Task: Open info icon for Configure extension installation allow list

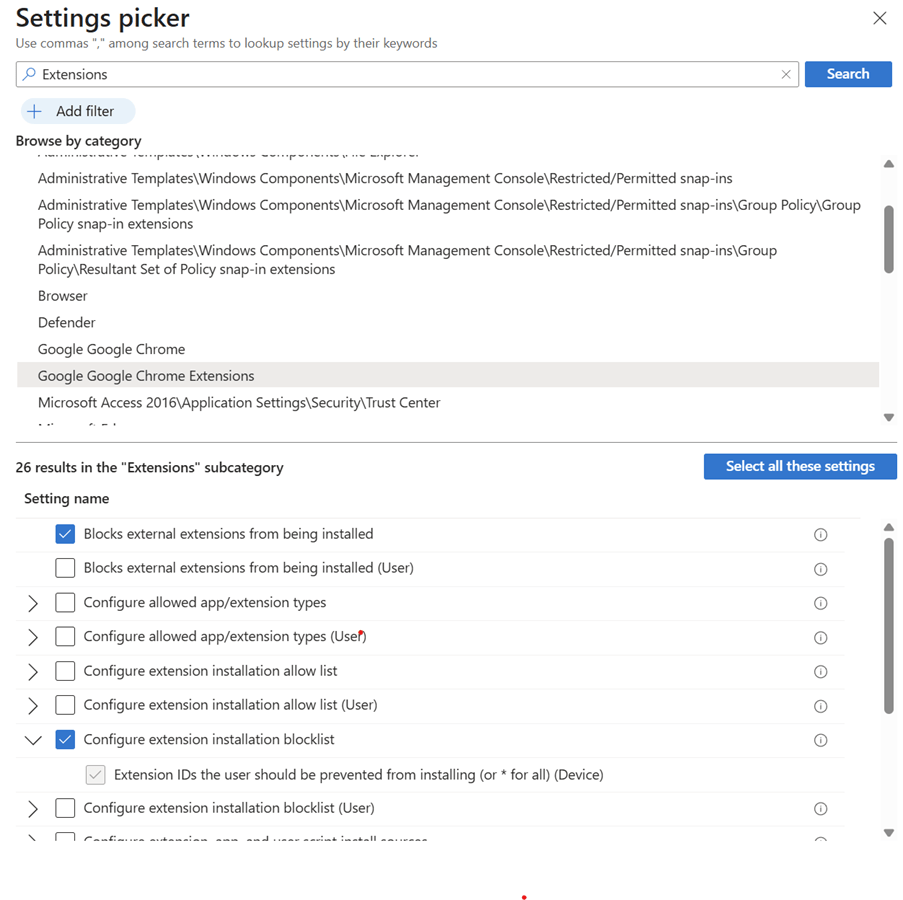Action: (820, 672)
